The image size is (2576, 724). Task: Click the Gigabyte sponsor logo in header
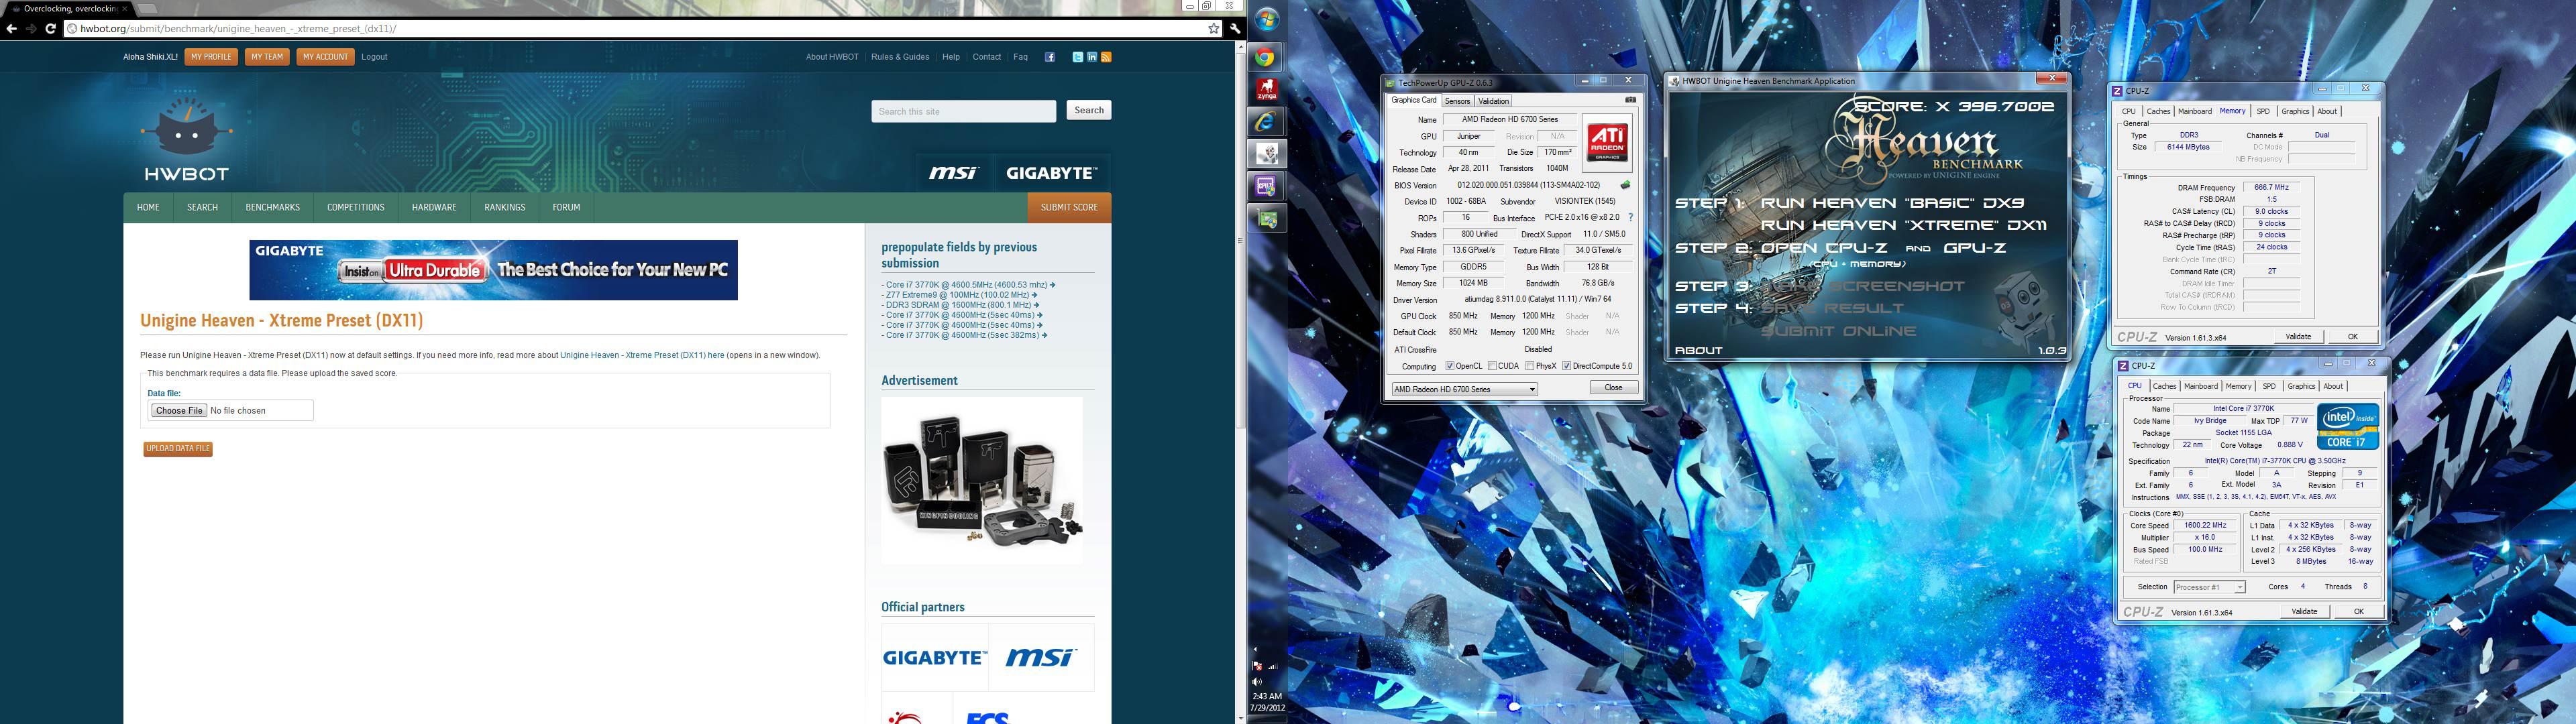1052,173
